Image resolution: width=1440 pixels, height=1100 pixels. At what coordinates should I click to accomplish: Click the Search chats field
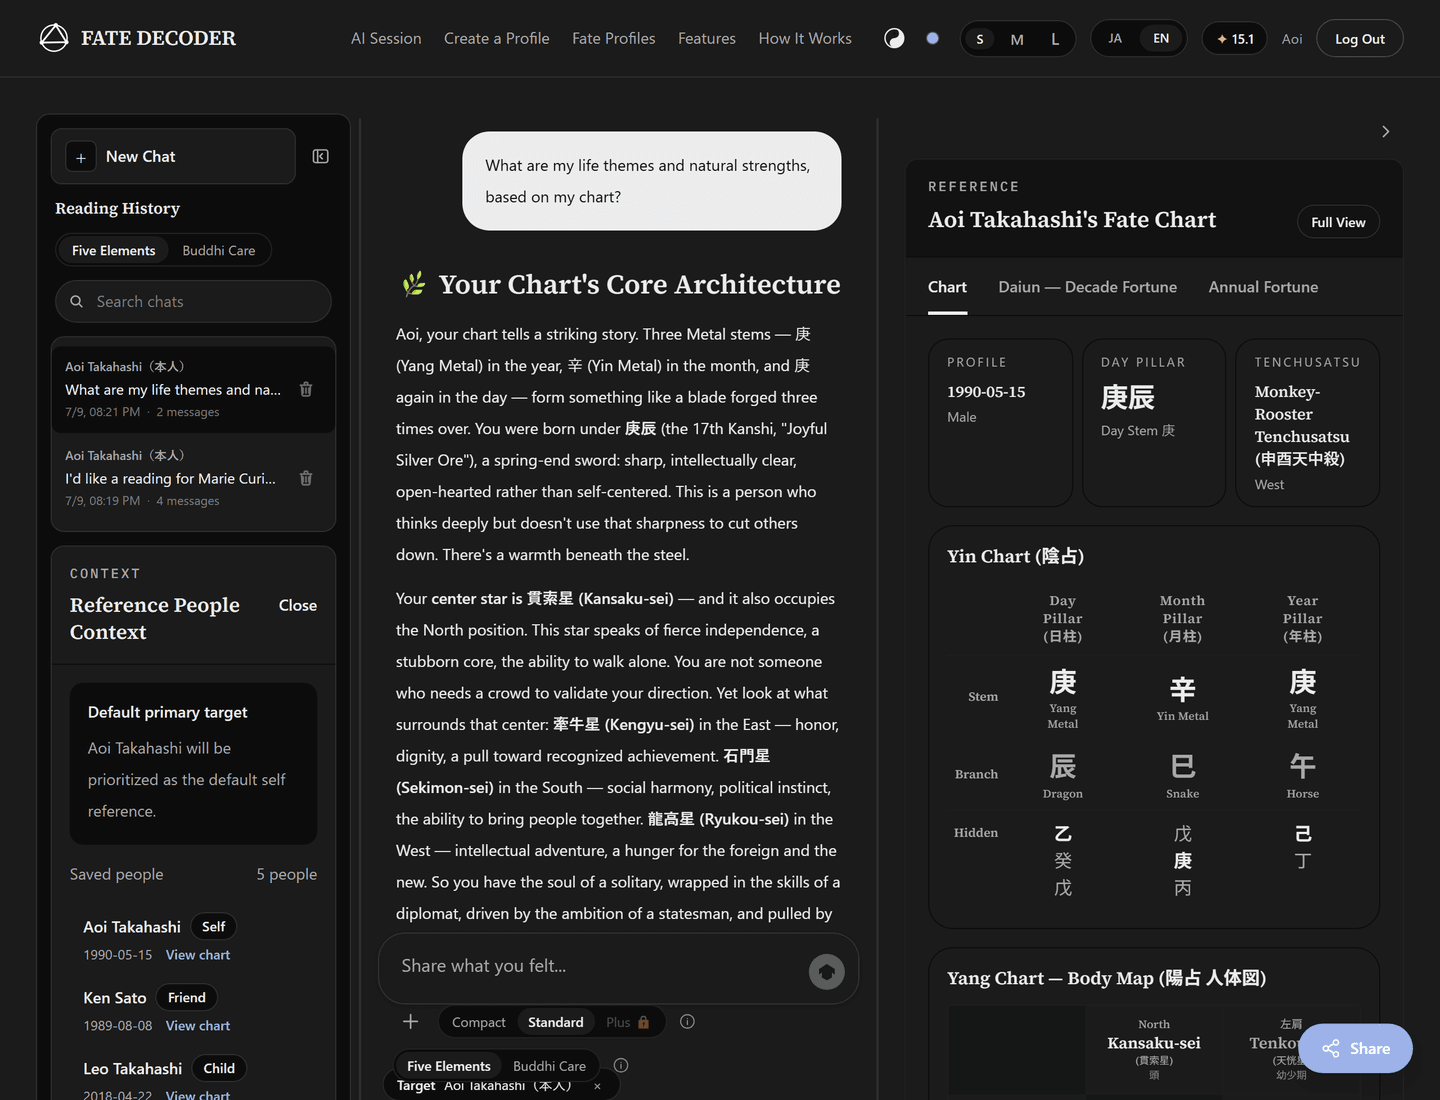(193, 301)
